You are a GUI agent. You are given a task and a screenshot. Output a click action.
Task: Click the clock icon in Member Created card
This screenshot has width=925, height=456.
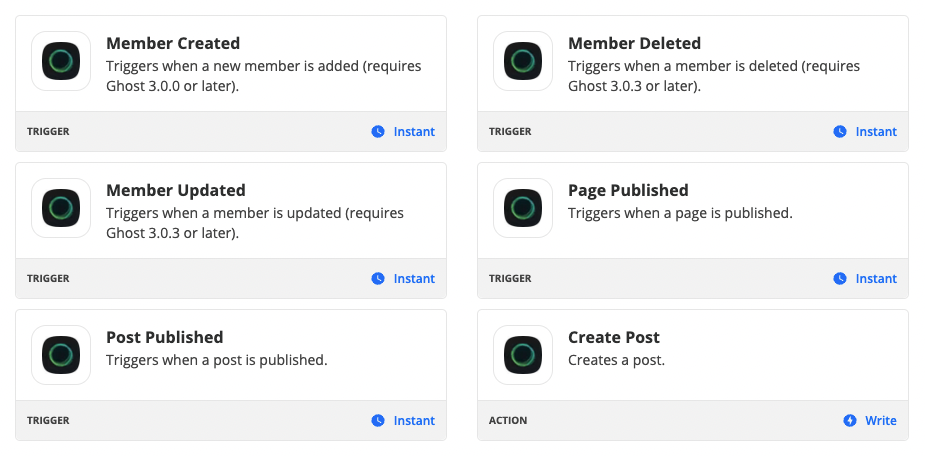coord(378,132)
